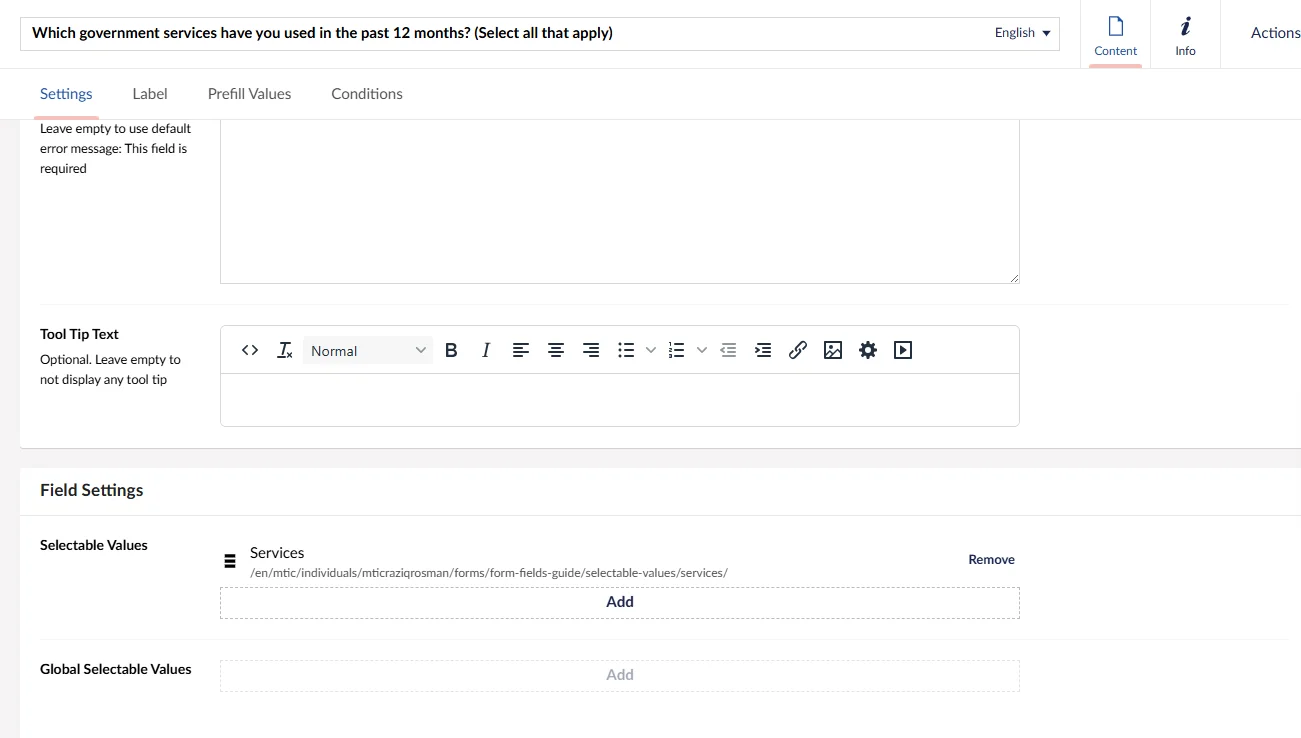Apply italic formatting in the editor
Image resolution: width=1301 pixels, height=738 pixels.
(486, 350)
